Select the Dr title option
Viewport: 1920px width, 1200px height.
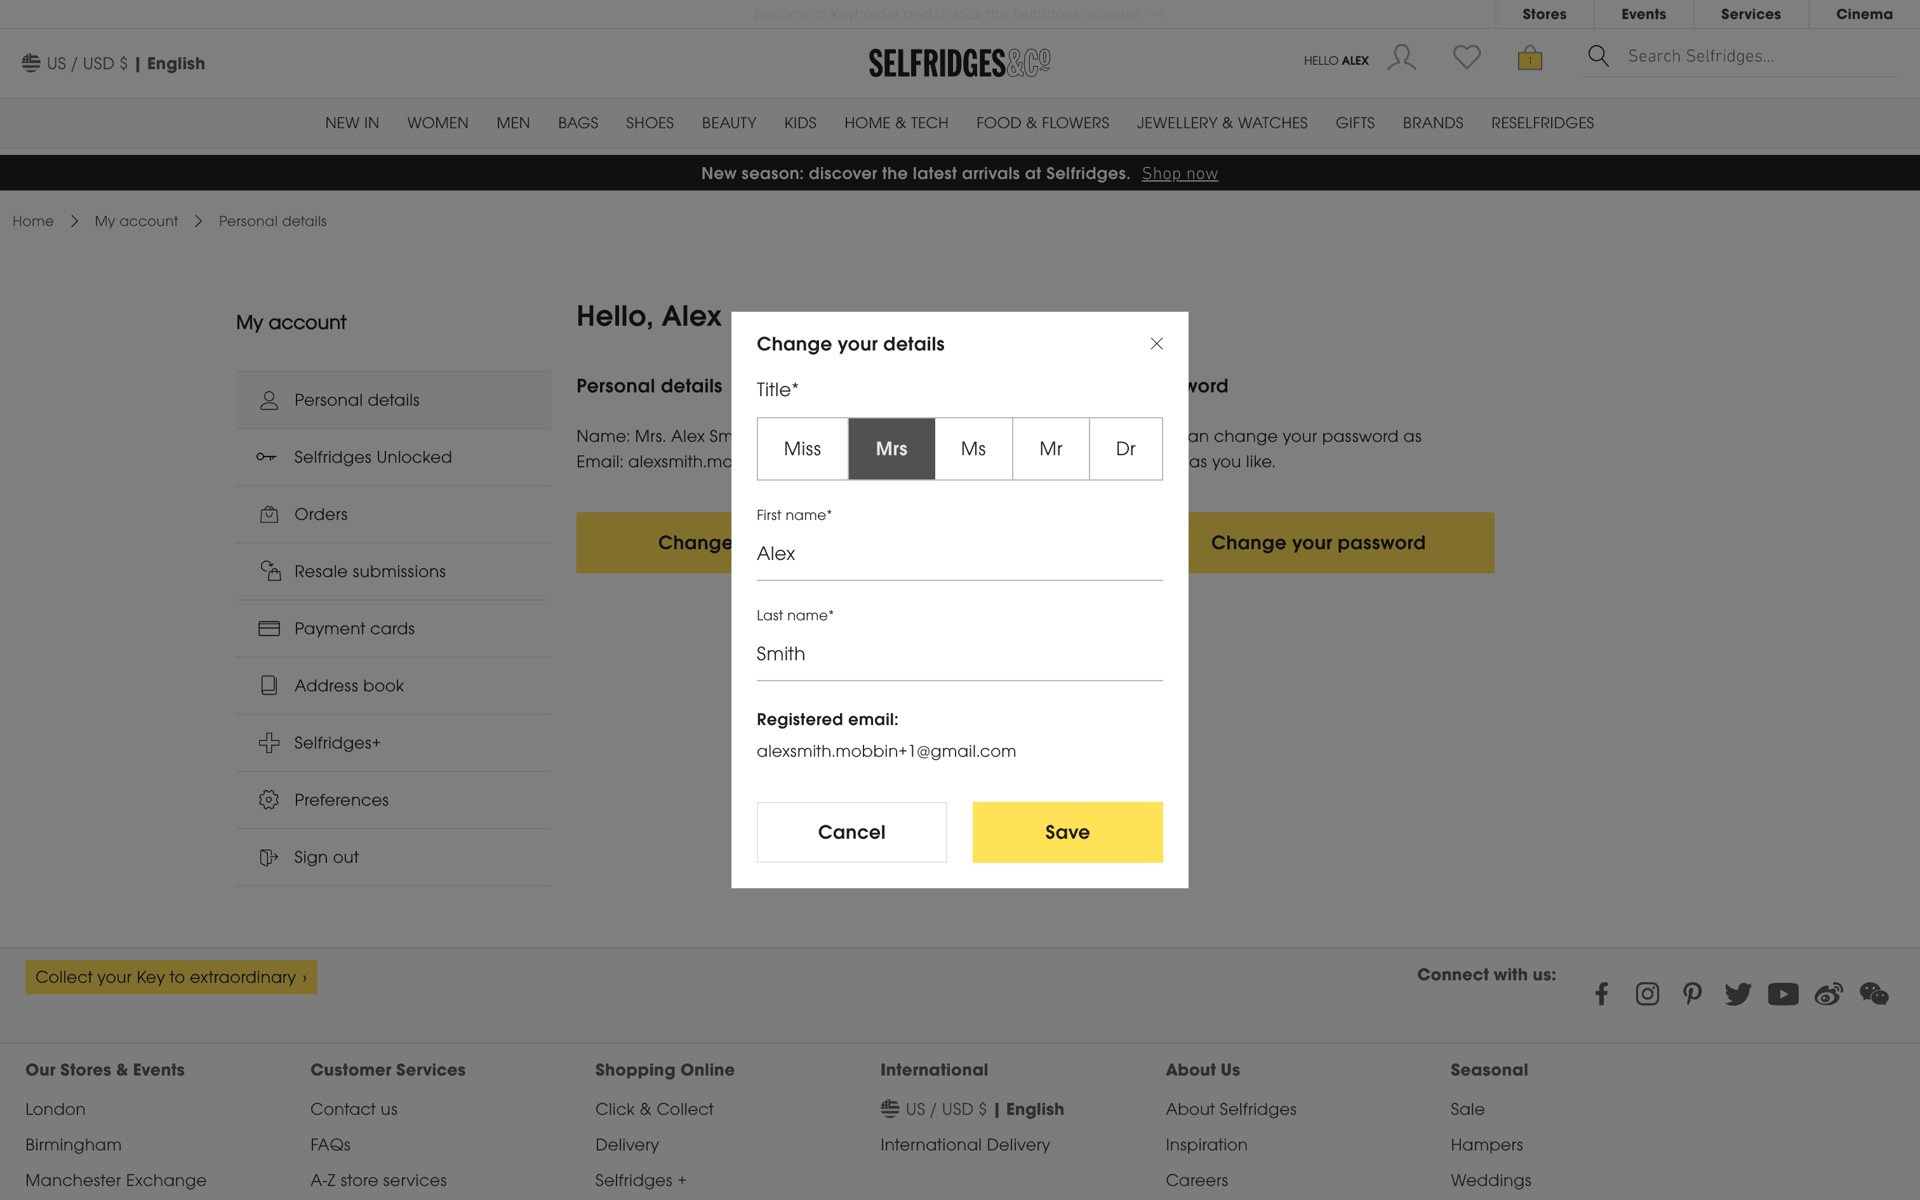[1125, 449]
